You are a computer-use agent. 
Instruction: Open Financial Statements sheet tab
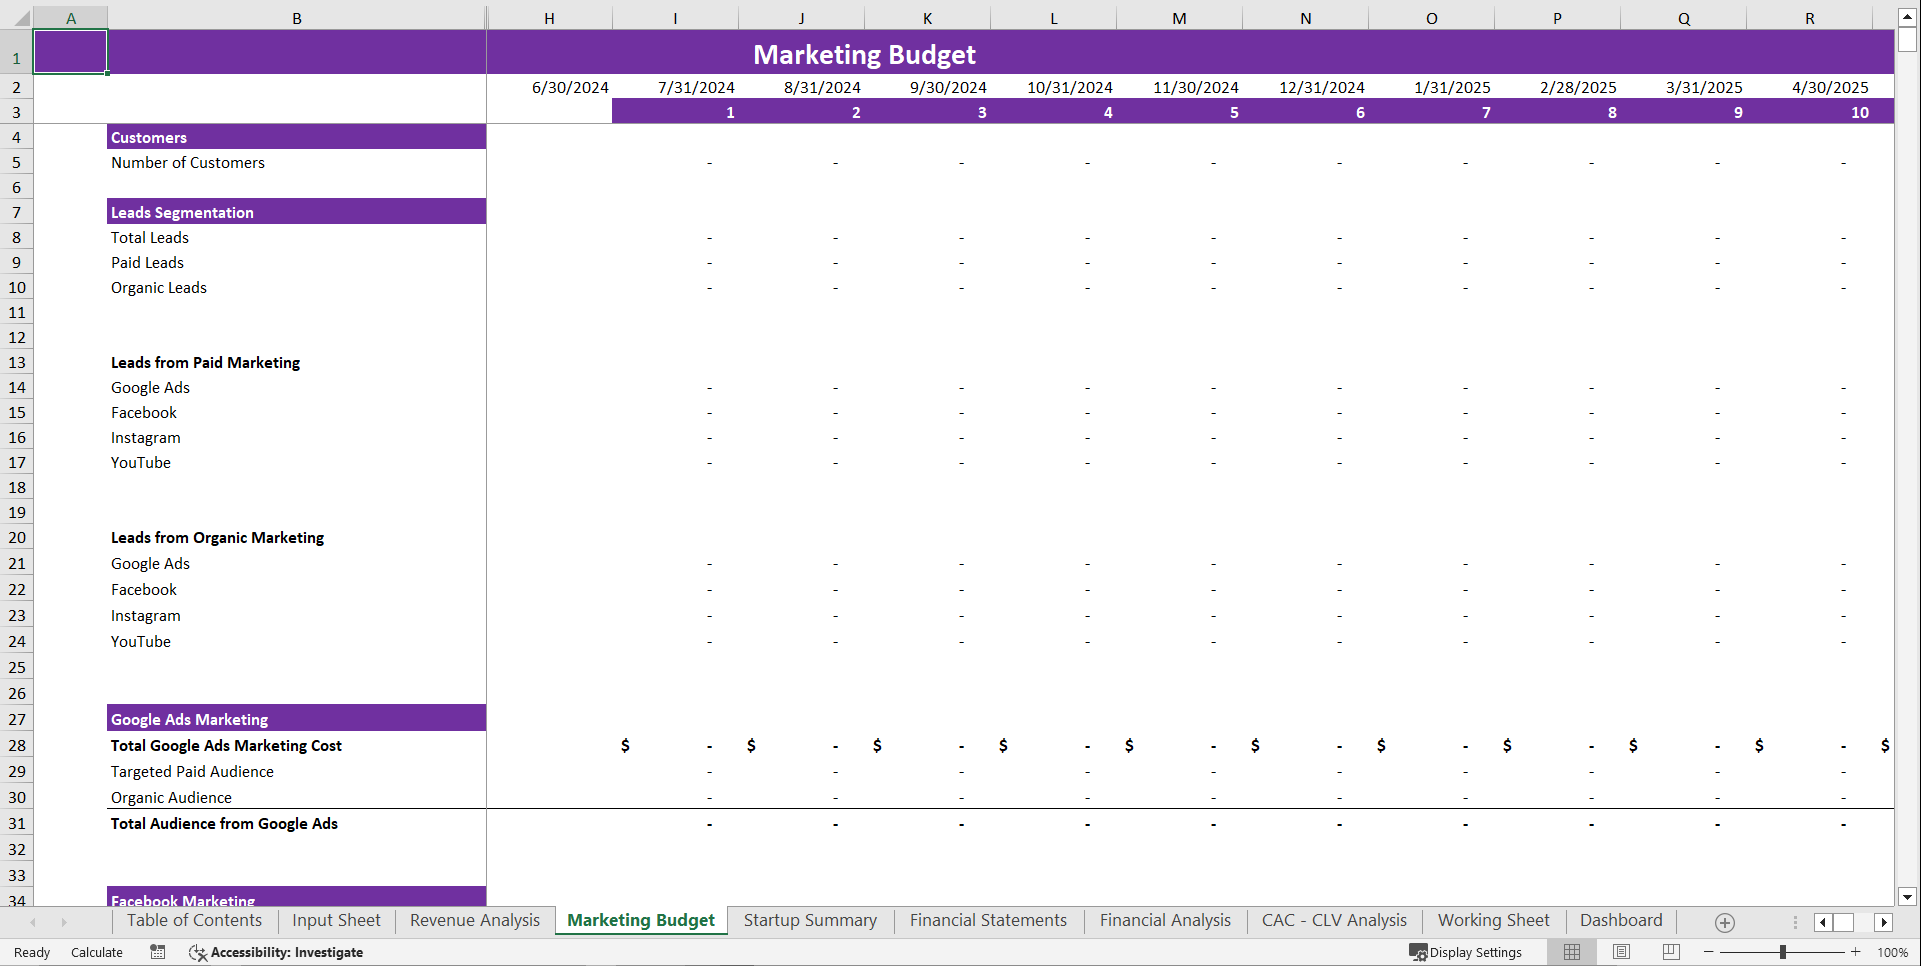tap(988, 920)
